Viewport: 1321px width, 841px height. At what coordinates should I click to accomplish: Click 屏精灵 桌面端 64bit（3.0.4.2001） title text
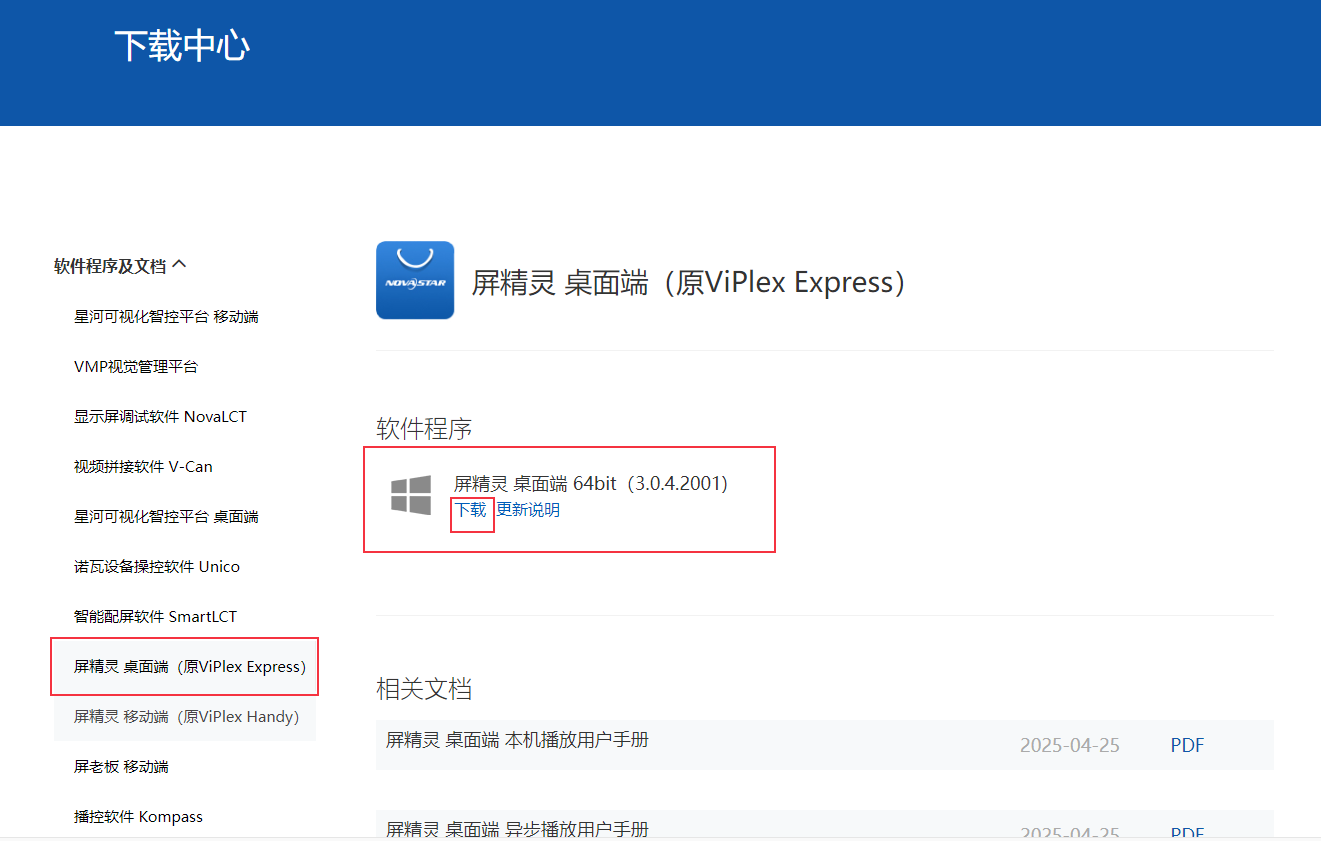click(591, 484)
